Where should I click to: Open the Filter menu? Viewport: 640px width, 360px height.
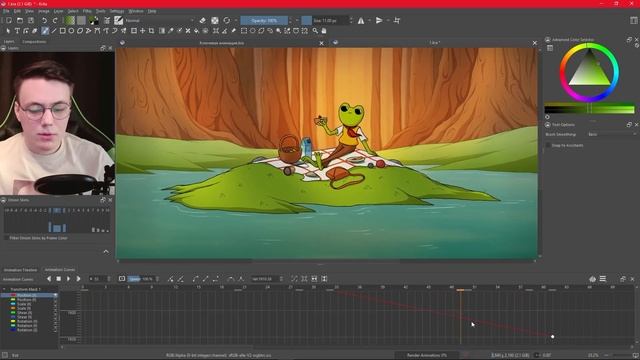click(x=87, y=11)
